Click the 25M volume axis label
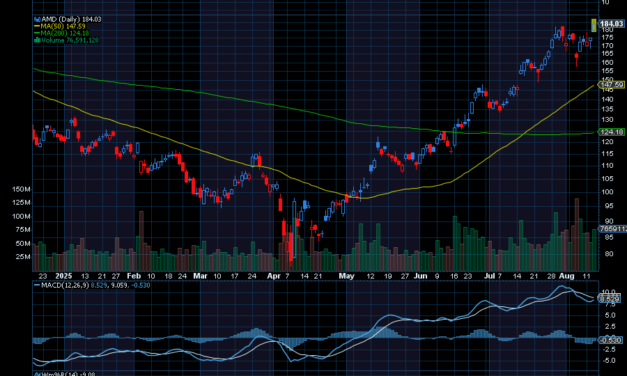Viewport: 627px width, 376px height. tap(23, 257)
